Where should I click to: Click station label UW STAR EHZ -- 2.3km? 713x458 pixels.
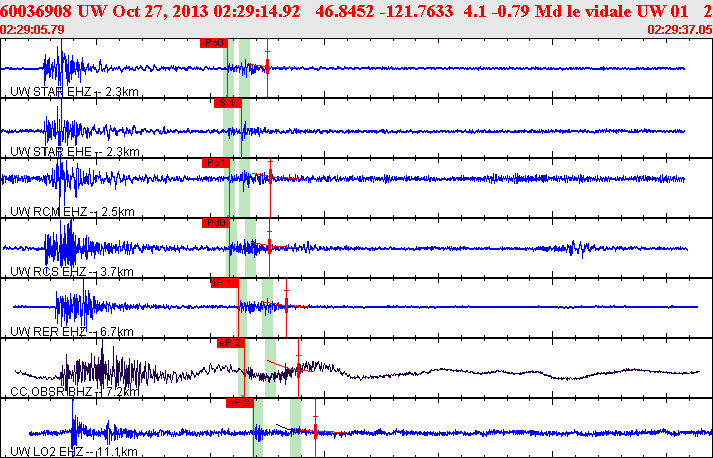(74, 92)
